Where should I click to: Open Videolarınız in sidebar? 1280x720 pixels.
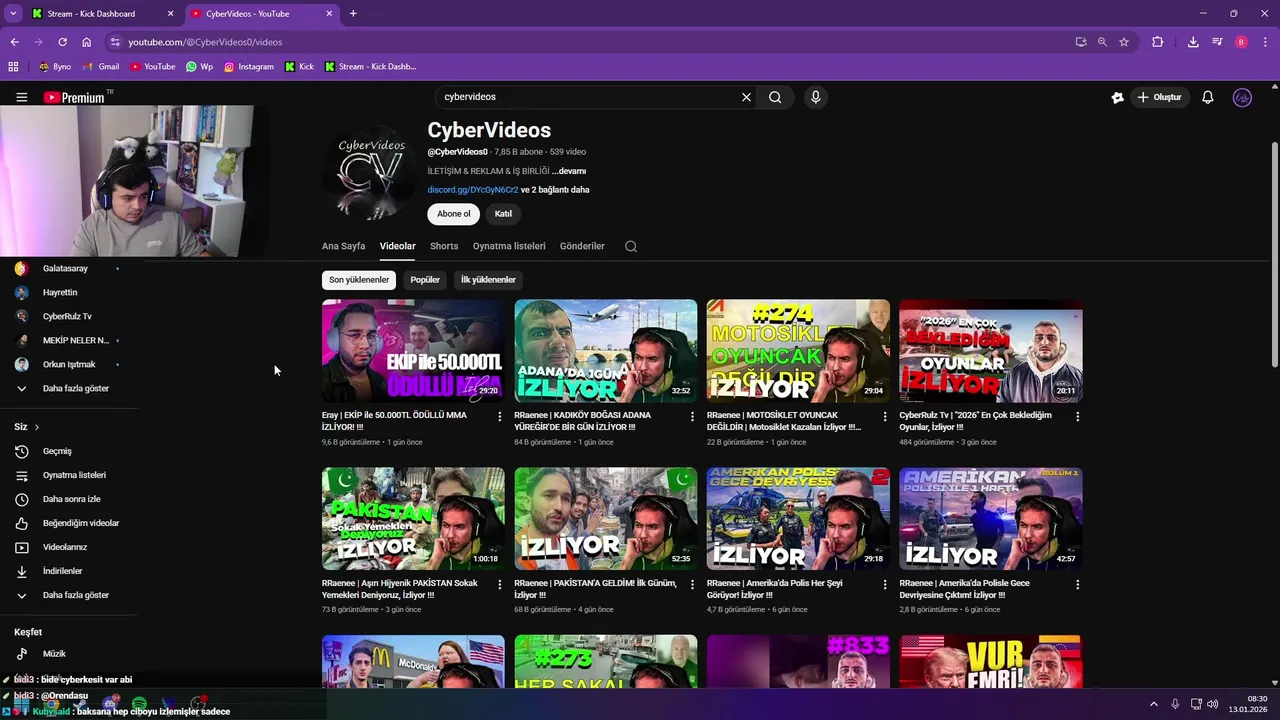click(66, 547)
